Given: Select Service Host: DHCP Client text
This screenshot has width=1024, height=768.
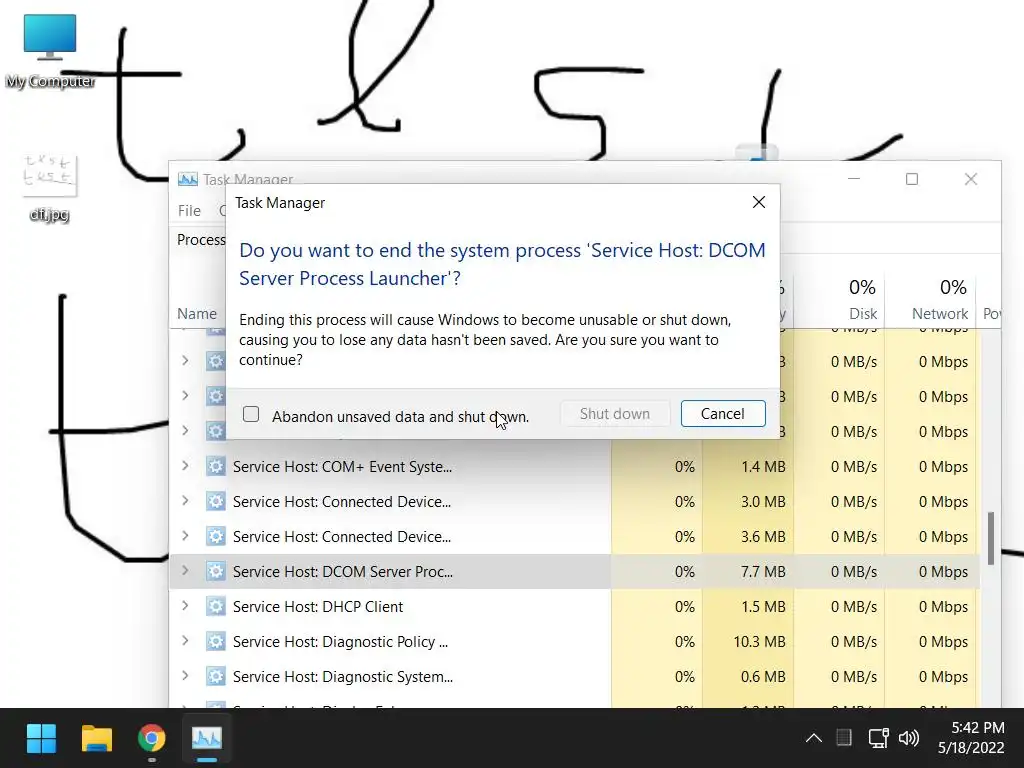Looking at the screenshot, I should pos(318,607).
